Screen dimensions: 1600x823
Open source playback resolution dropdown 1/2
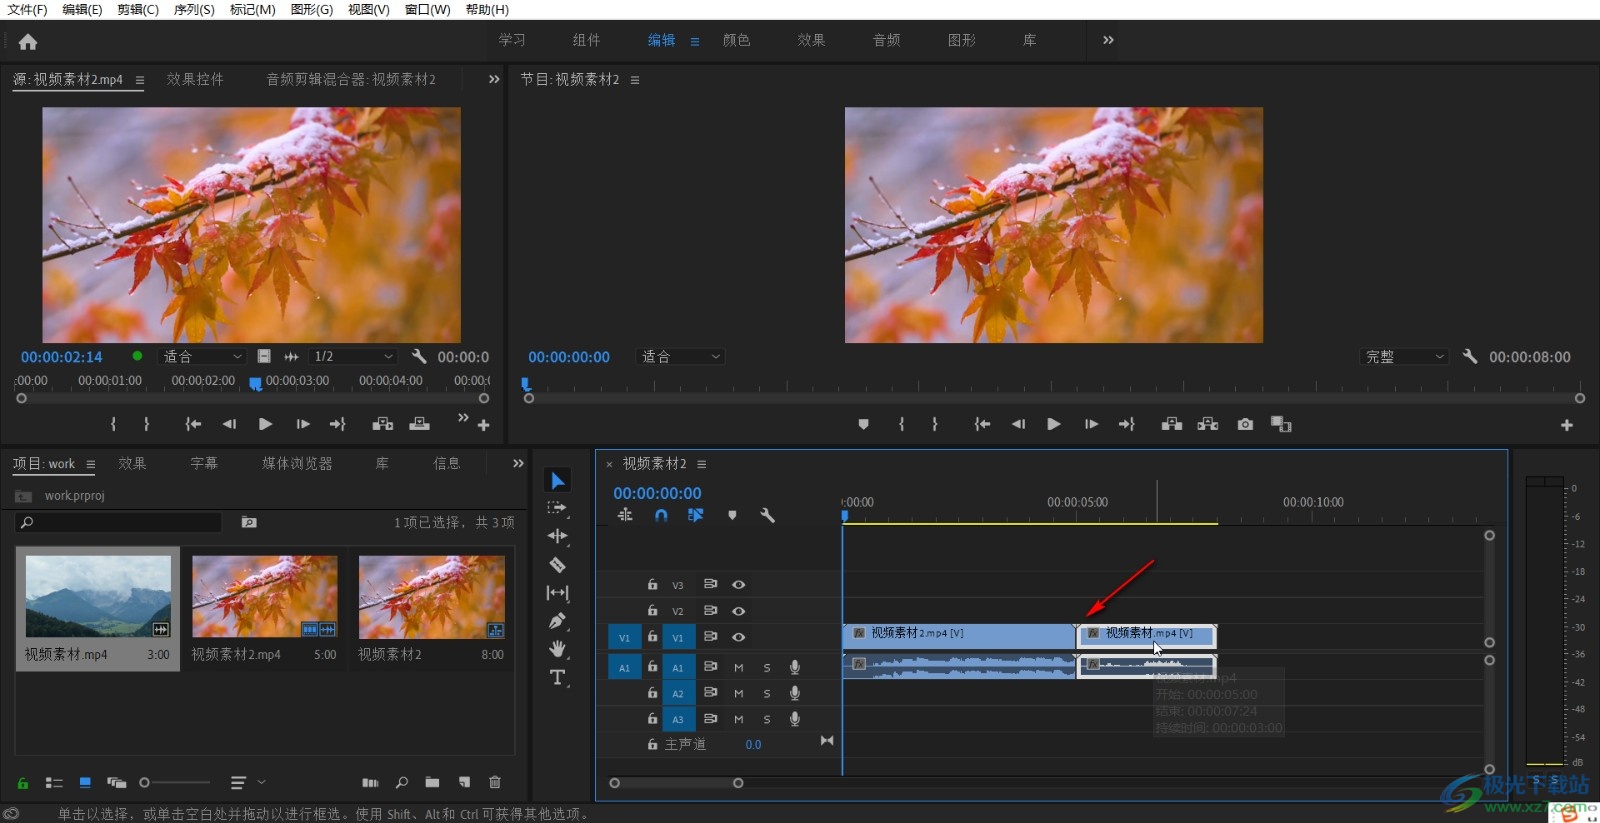point(354,356)
